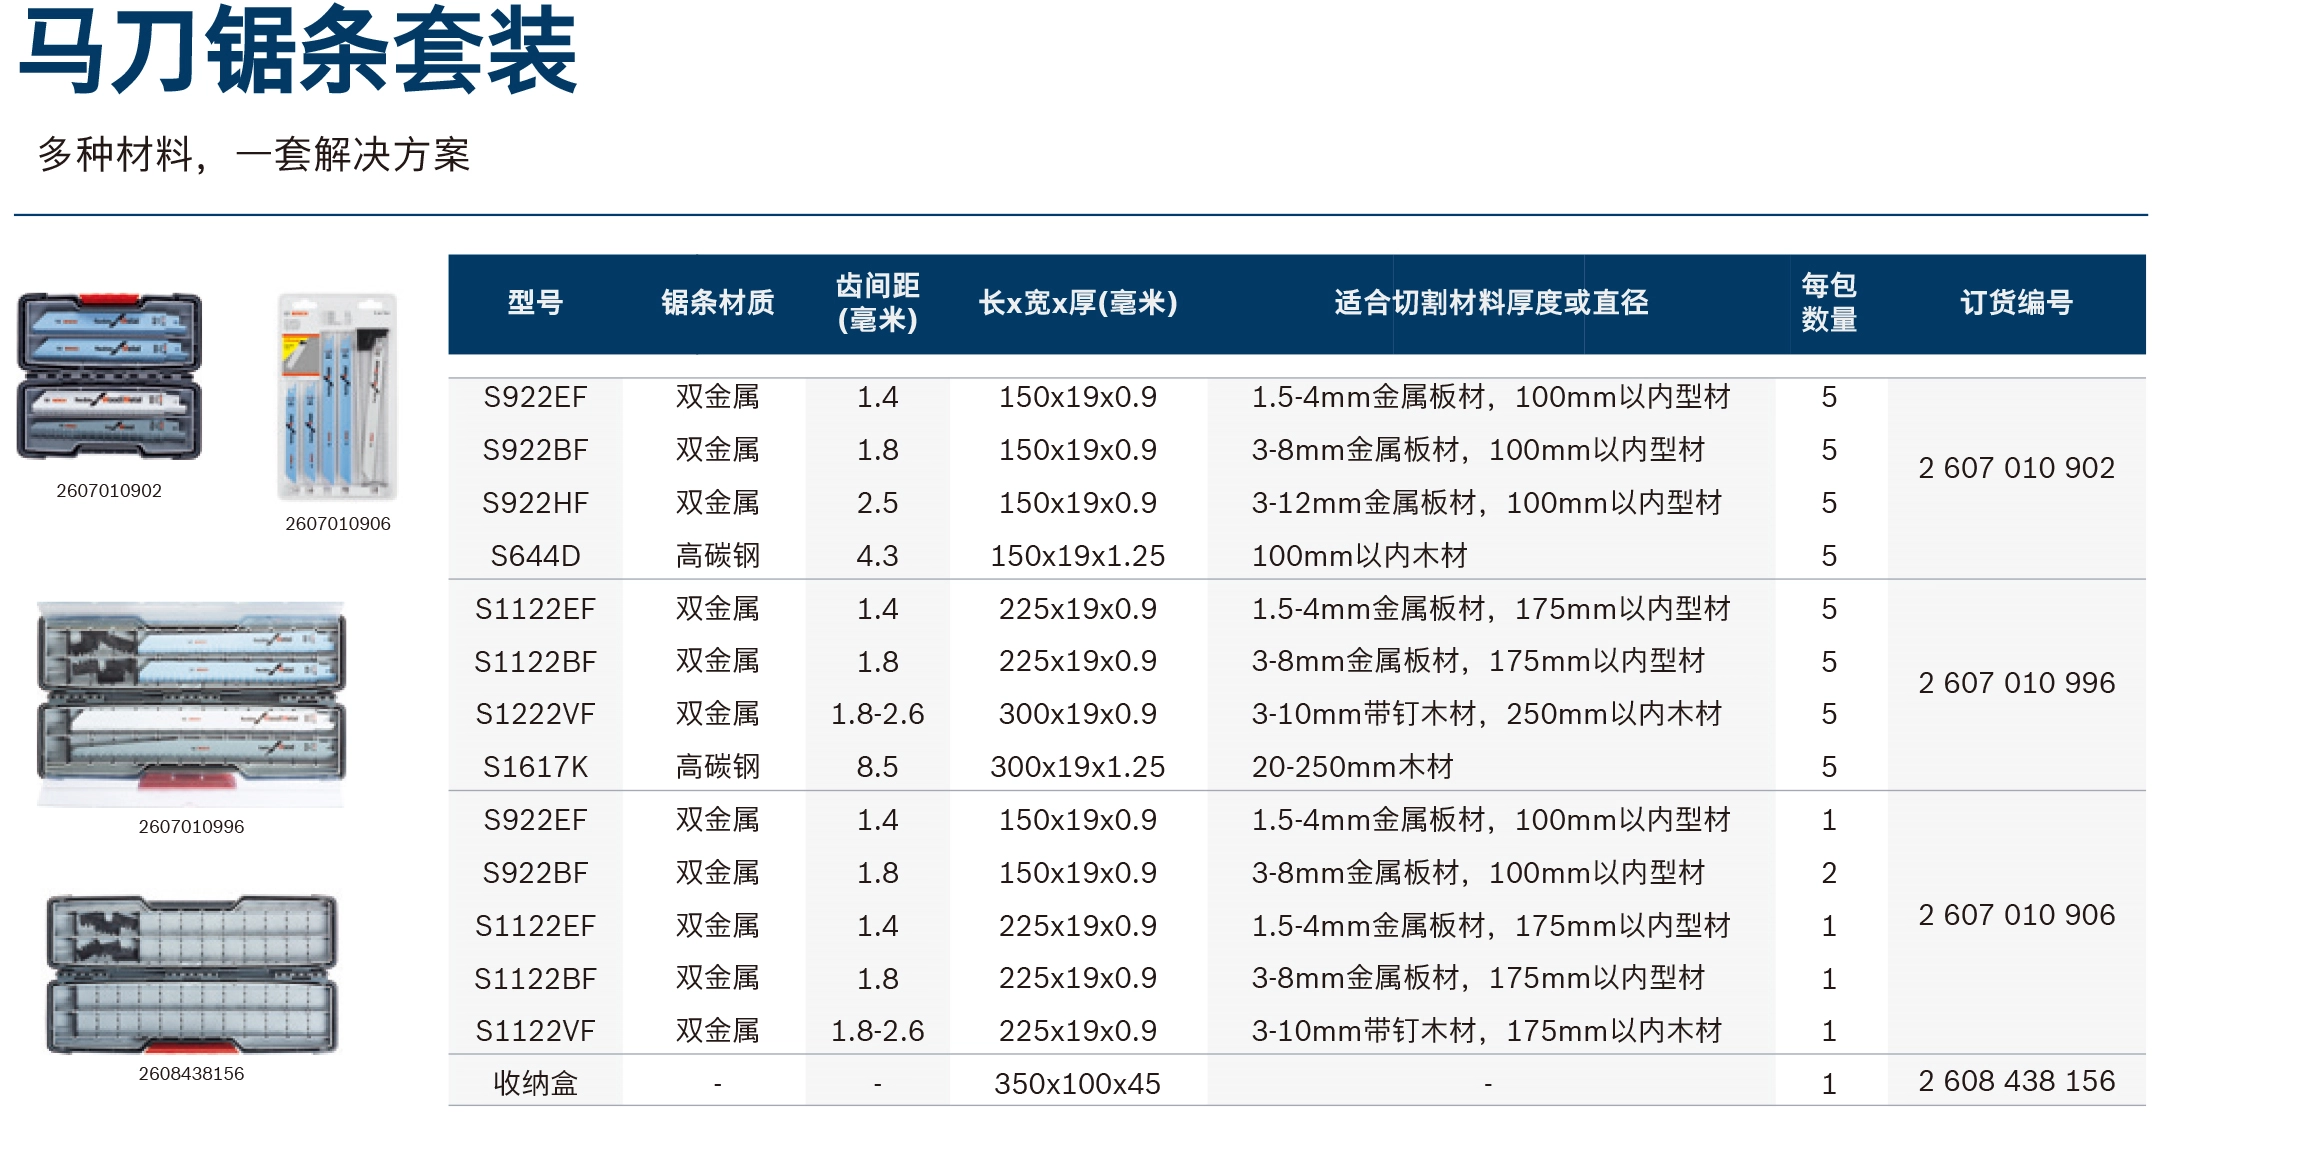Click the 2608438156 empty storage box image

(191, 974)
